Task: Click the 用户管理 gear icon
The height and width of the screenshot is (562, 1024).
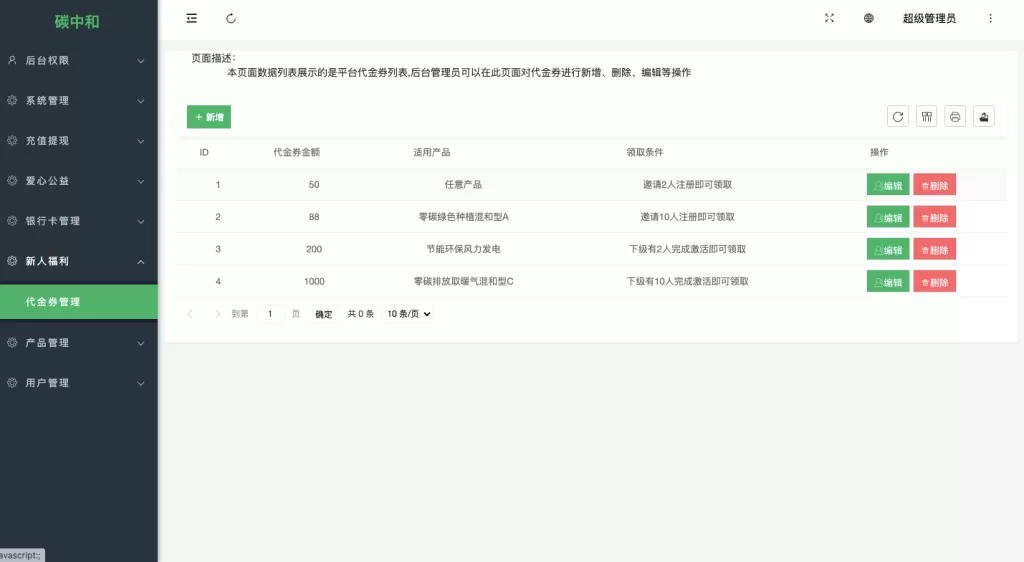Action: [12, 382]
